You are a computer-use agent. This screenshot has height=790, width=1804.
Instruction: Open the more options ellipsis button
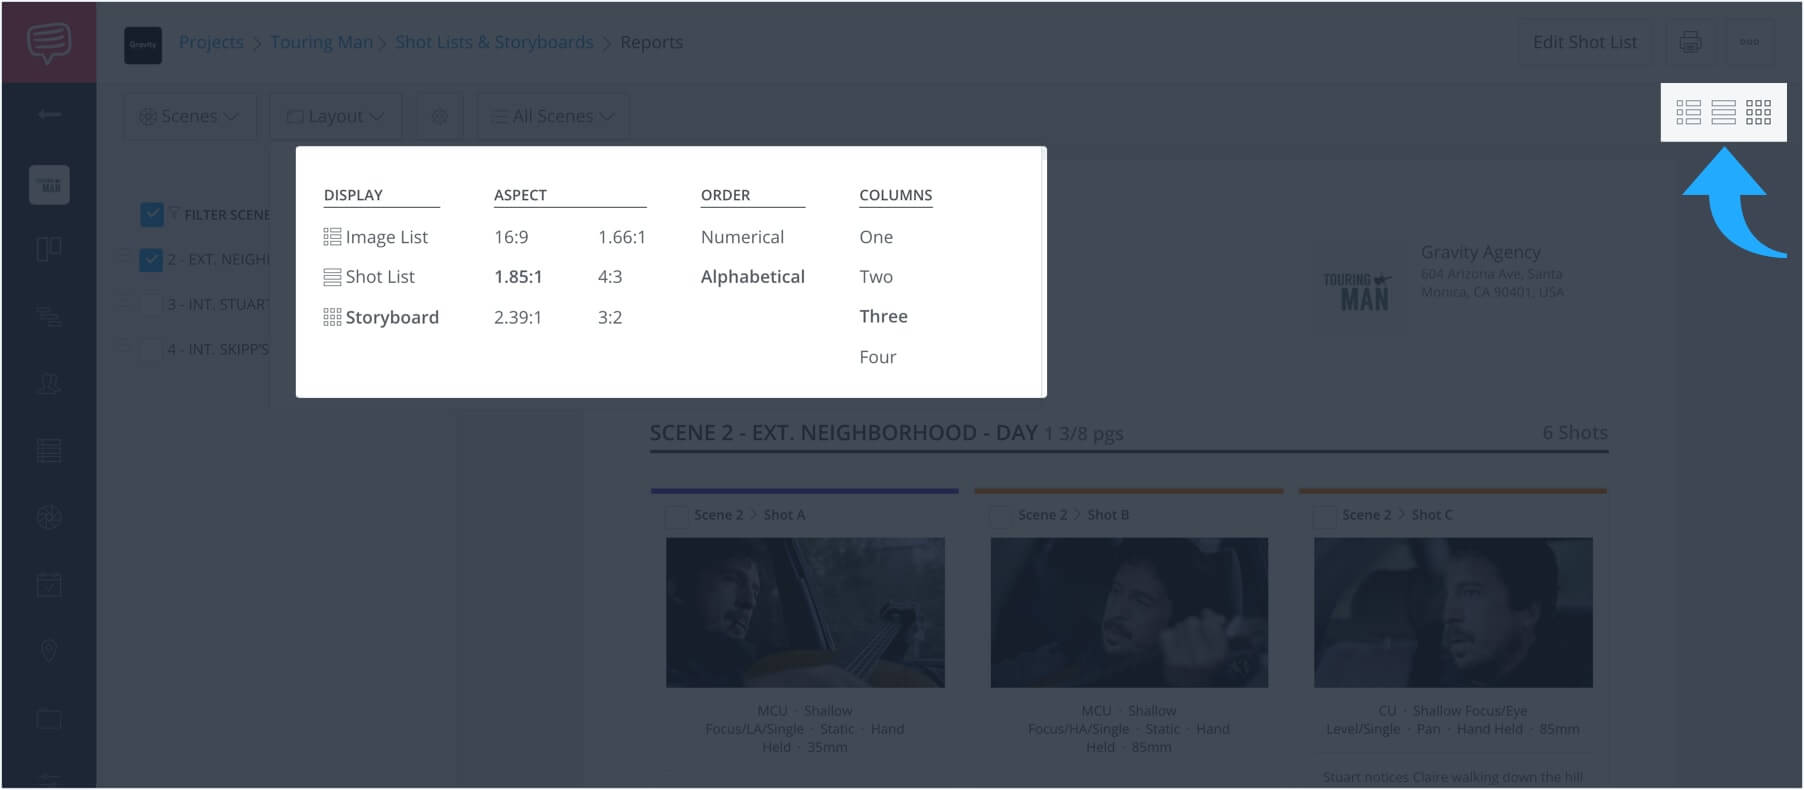[1749, 42]
